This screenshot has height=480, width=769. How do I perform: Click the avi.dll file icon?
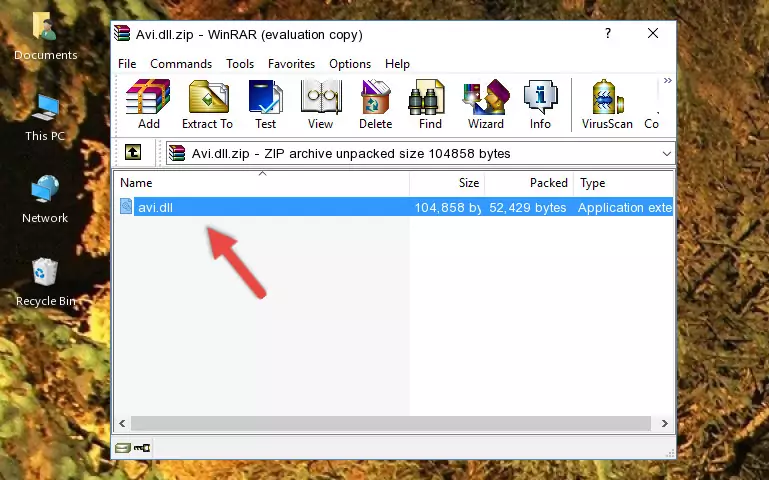pos(126,206)
